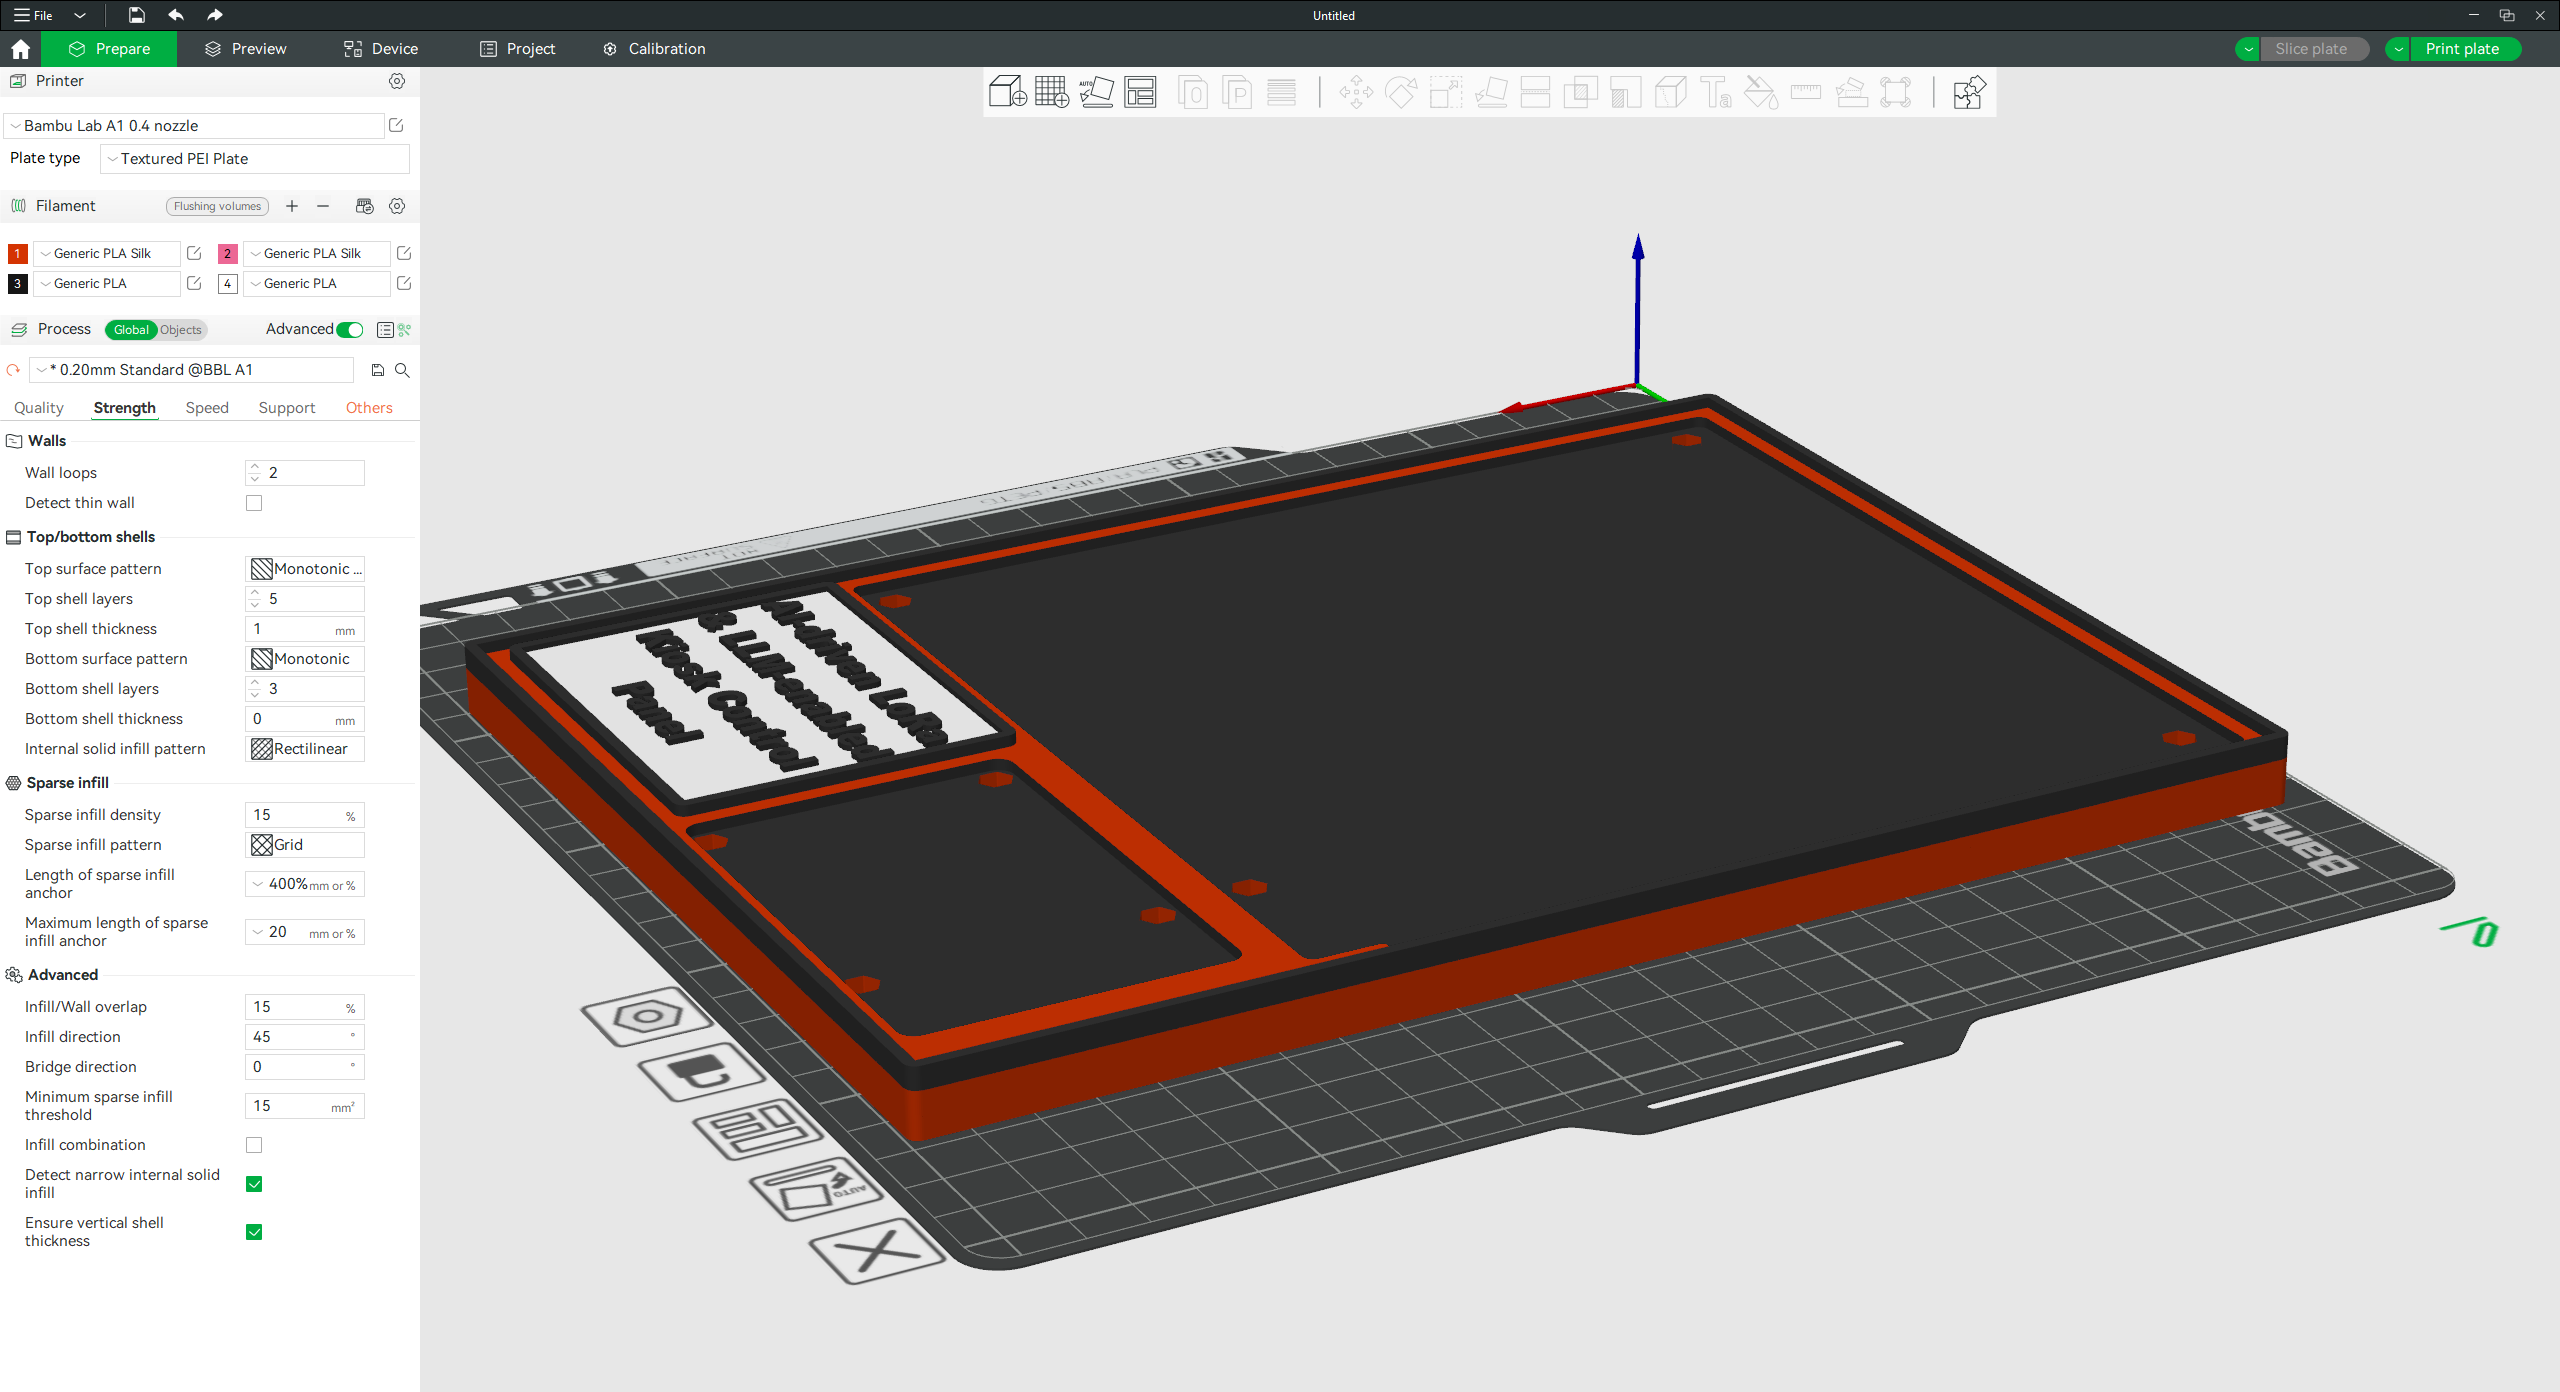The width and height of the screenshot is (2560, 1392).
Task: Check the Infill combination box
Action: [254, 1145]
